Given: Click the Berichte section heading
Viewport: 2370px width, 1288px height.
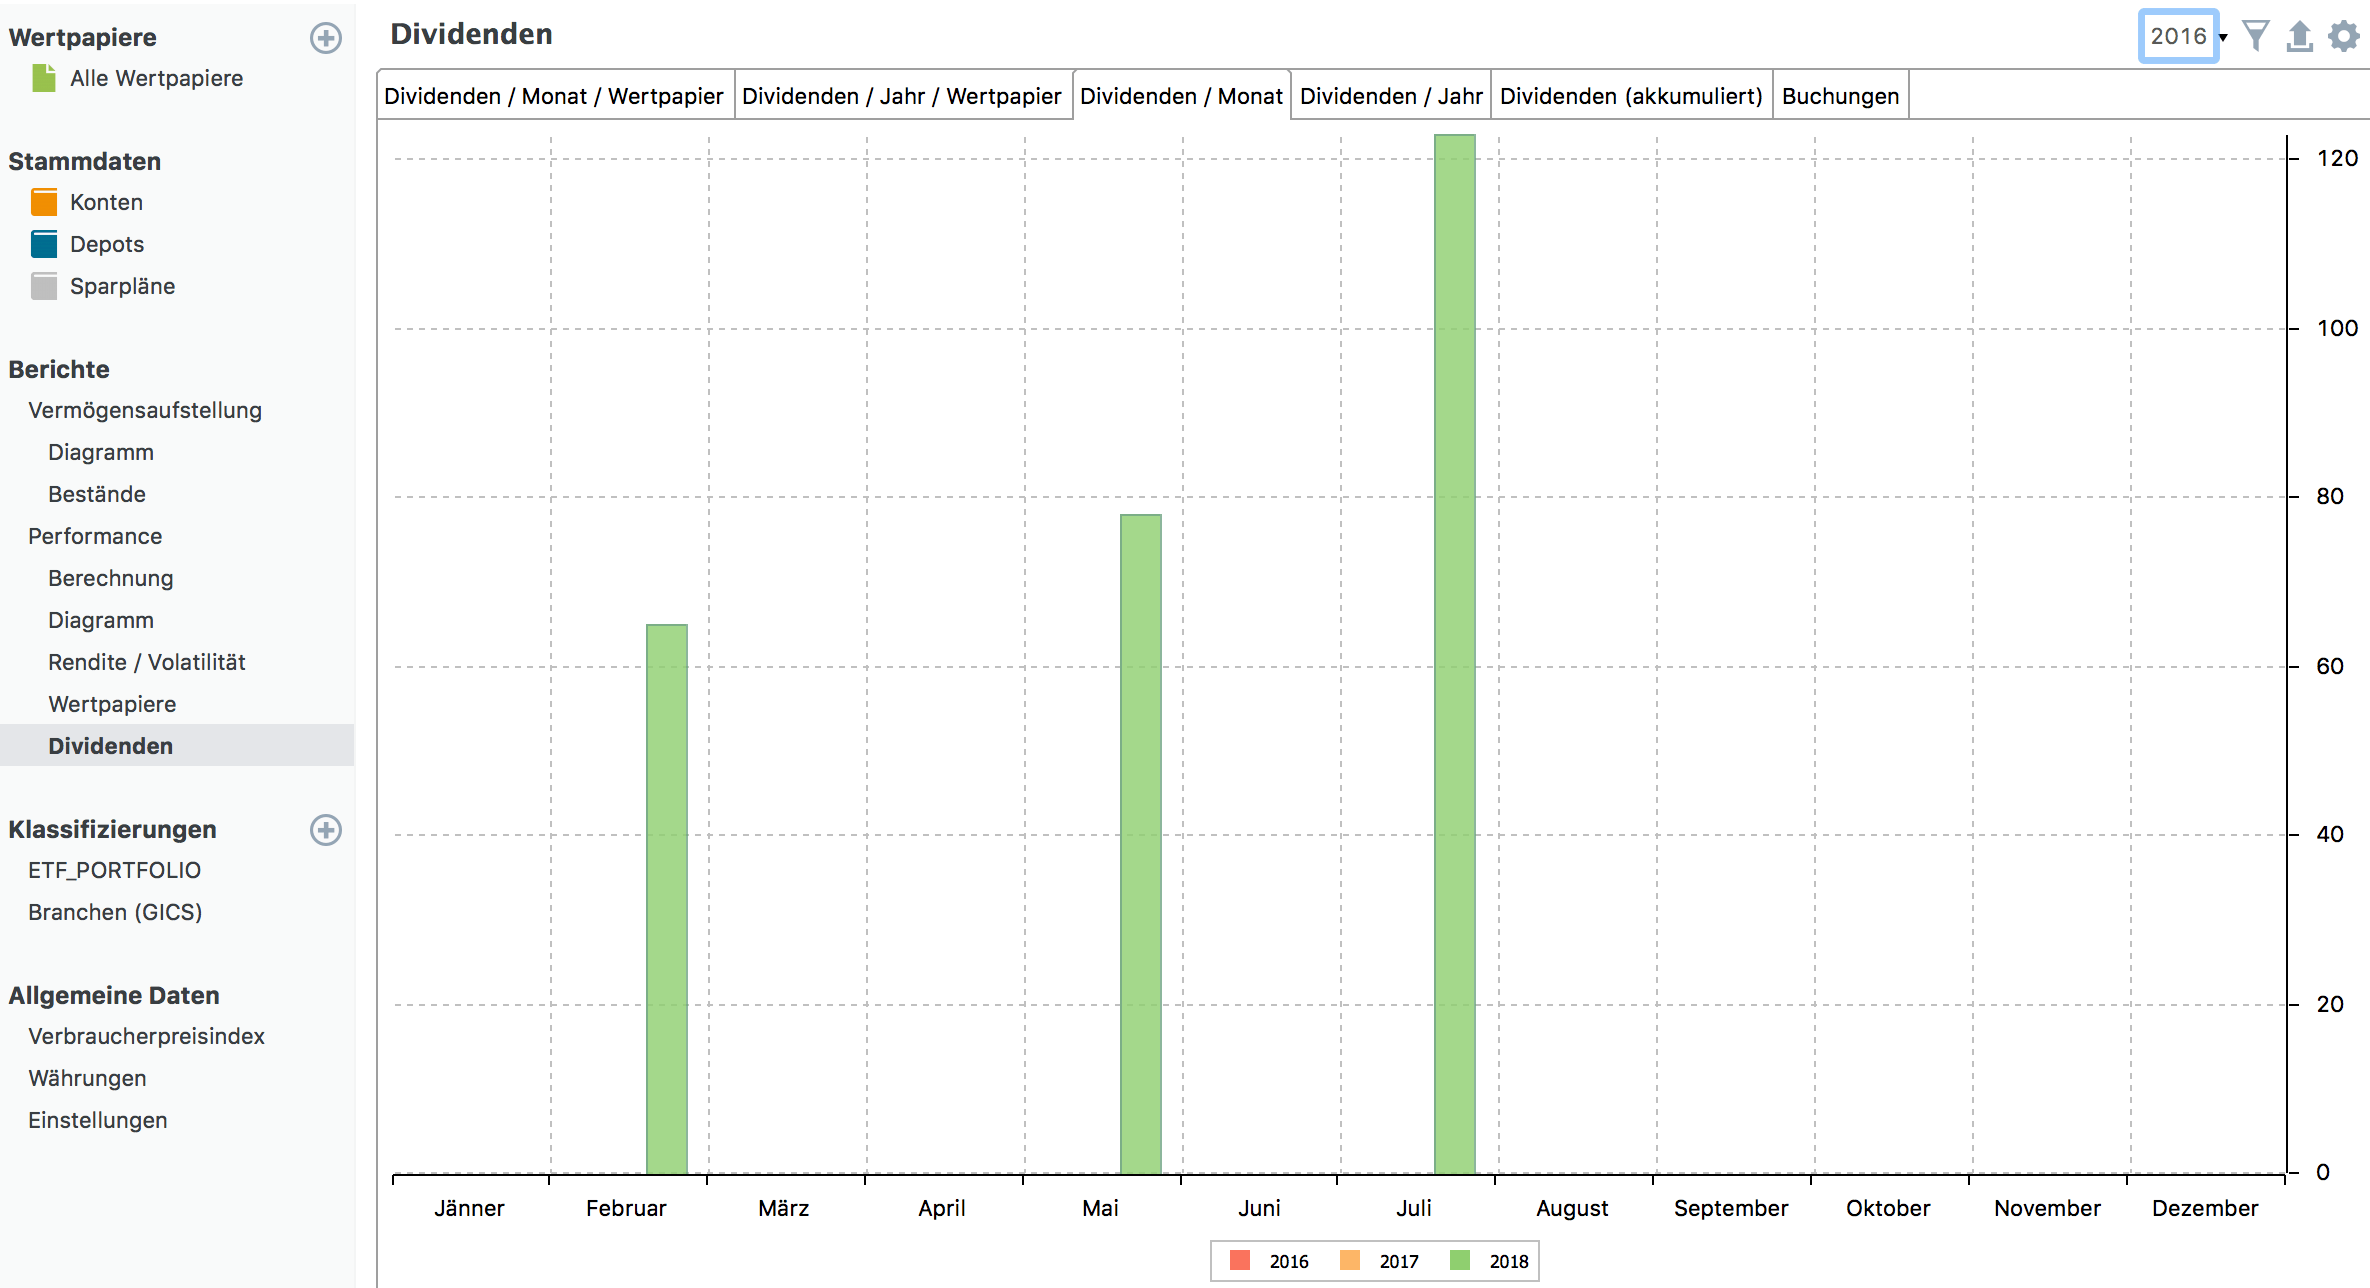Looking at the screenshot, I should coord(59,369).
